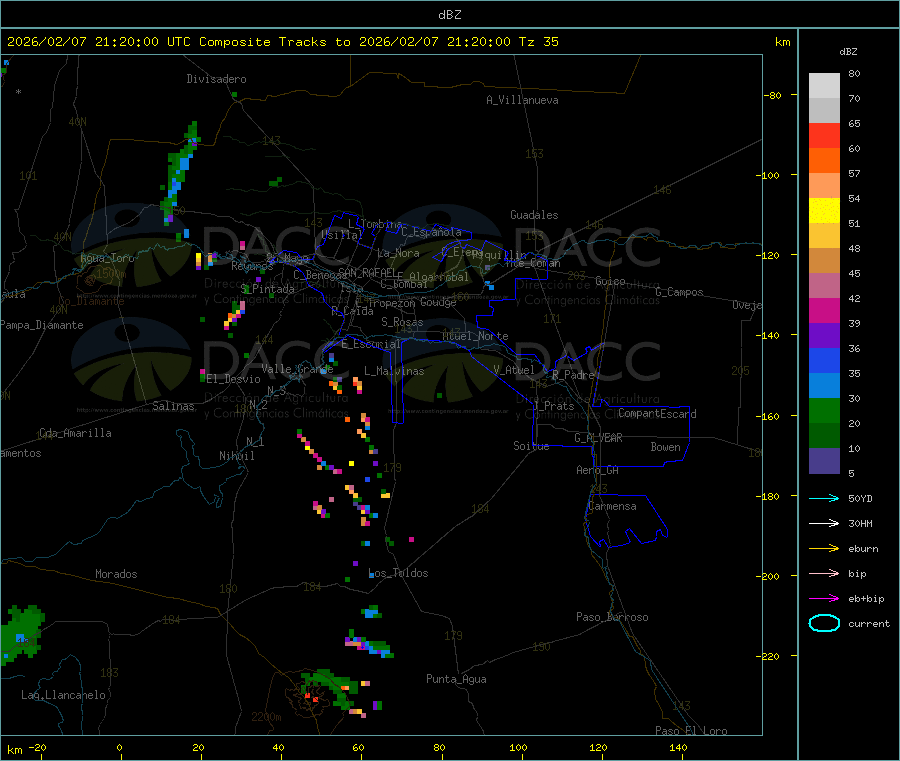Click the yellow eburn arrow legend icon
This screenshot has height=761, width=900.
tap(824, 549)
